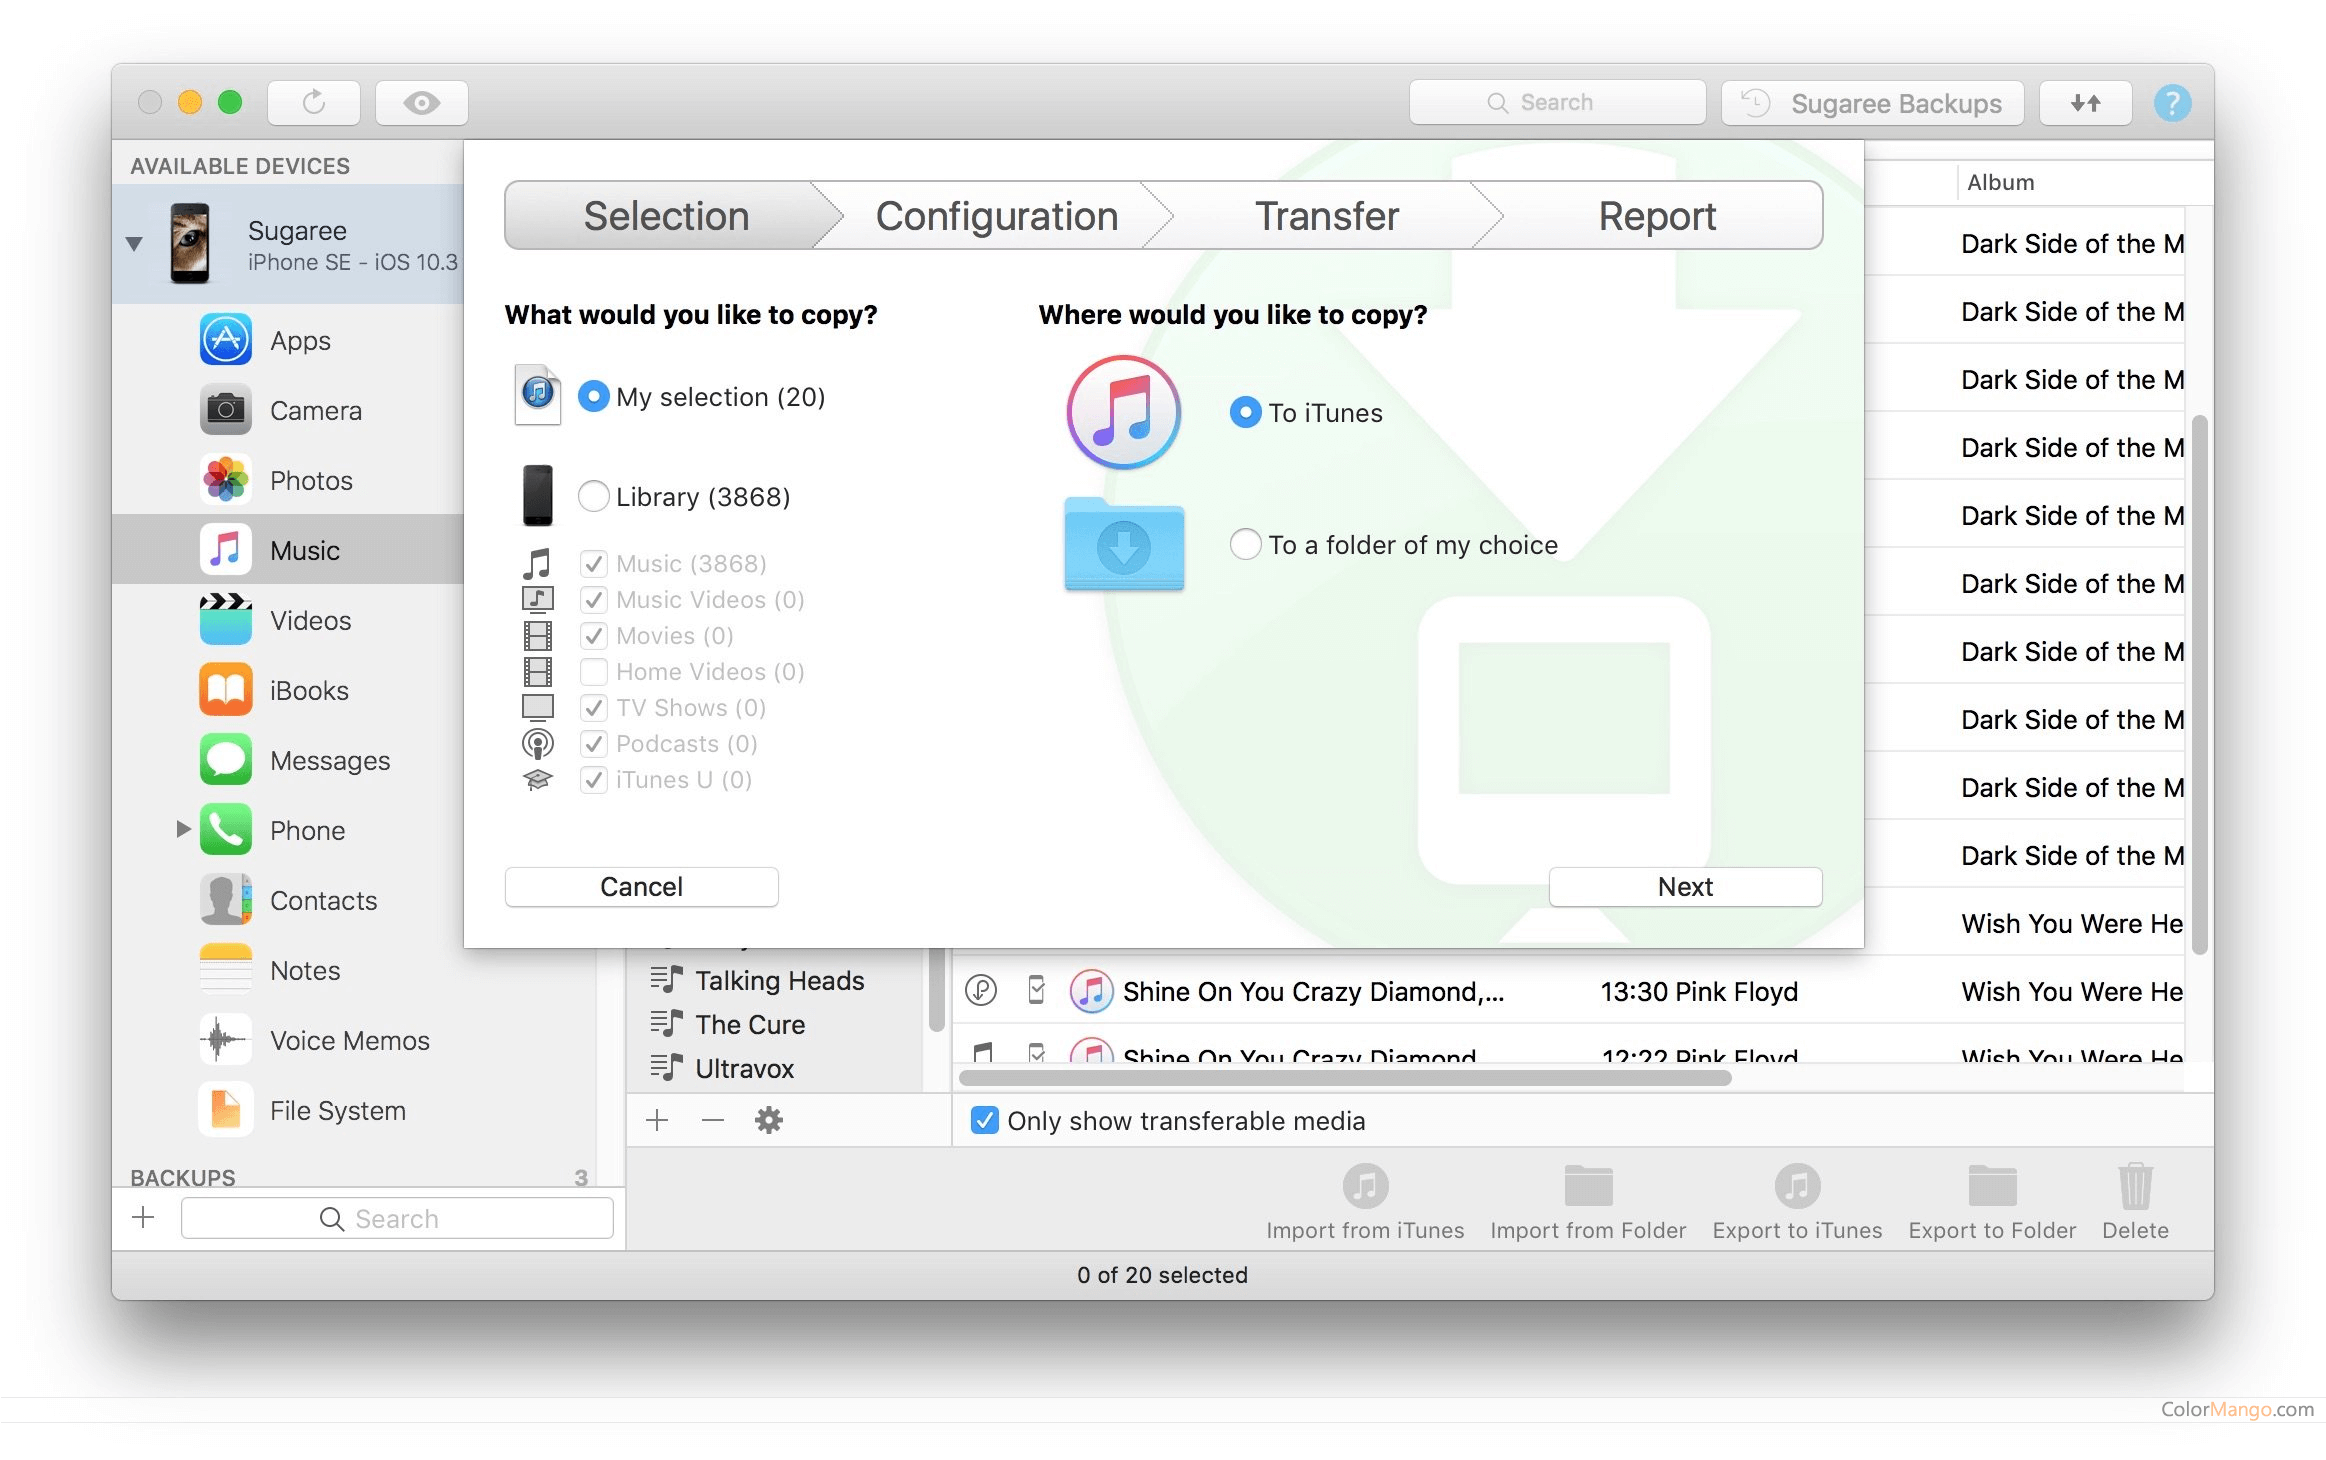Choose To a folder of my choice
Screen dimensions: 2326x1460
click(x=1245, y=545)
